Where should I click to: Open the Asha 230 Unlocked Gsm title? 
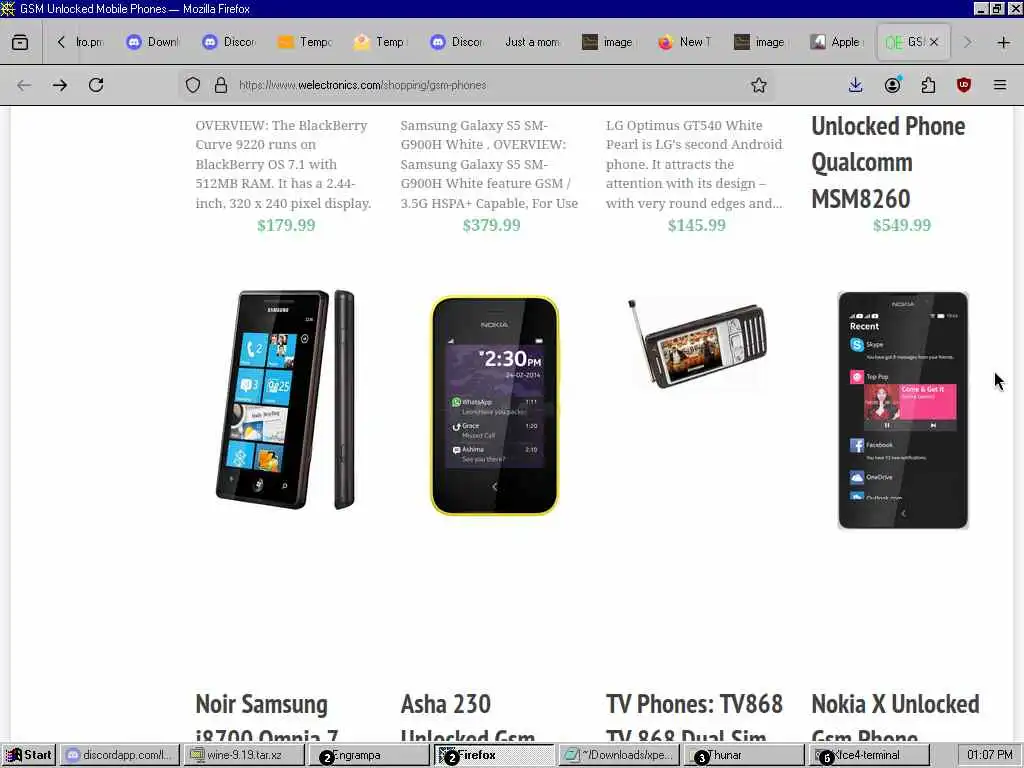tap(468, 717)
